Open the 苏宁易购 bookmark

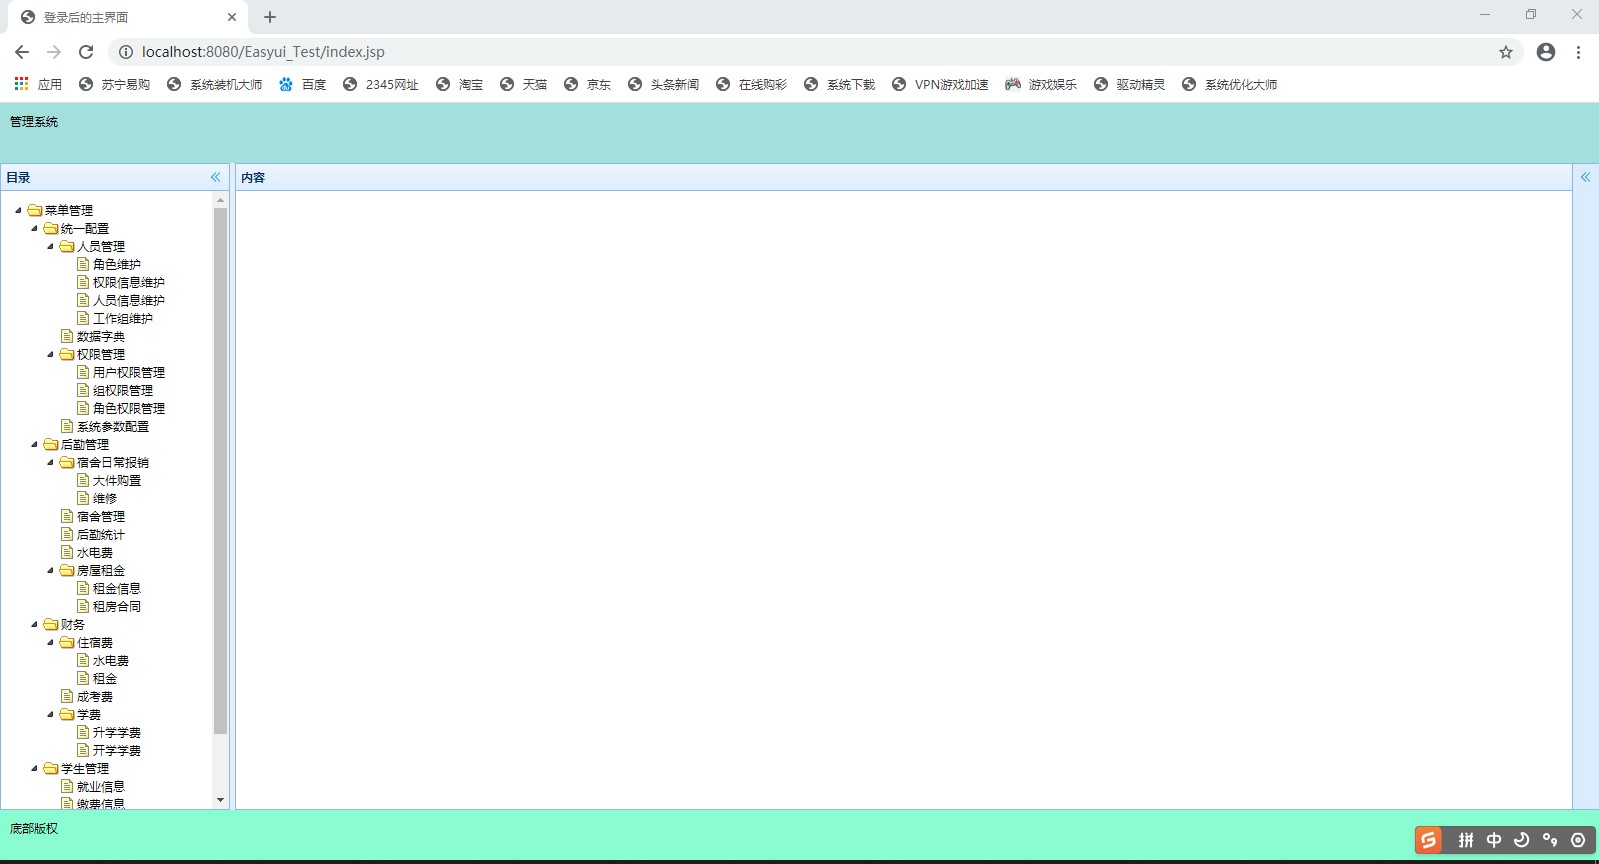pos(114,84)
